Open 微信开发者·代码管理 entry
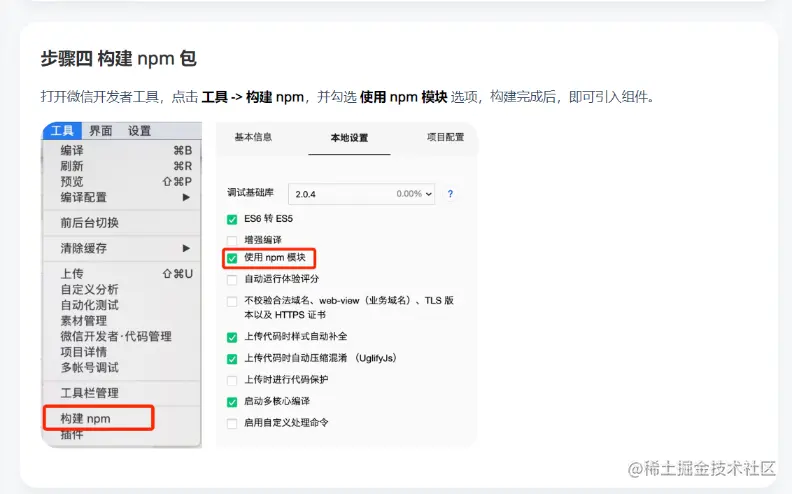This screenshot has height=494, width=792. point(122,336)
